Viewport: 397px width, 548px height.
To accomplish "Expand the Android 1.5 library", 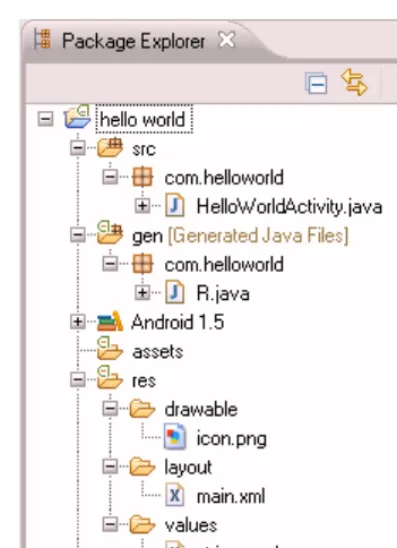I will pyautogui.click(x=78, y=321).
